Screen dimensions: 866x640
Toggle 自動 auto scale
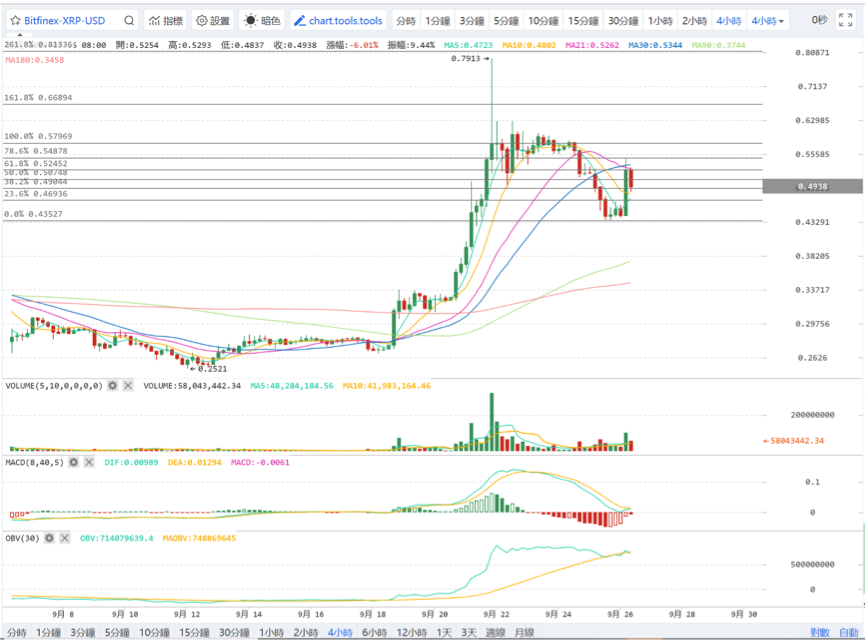click(848, 632)
